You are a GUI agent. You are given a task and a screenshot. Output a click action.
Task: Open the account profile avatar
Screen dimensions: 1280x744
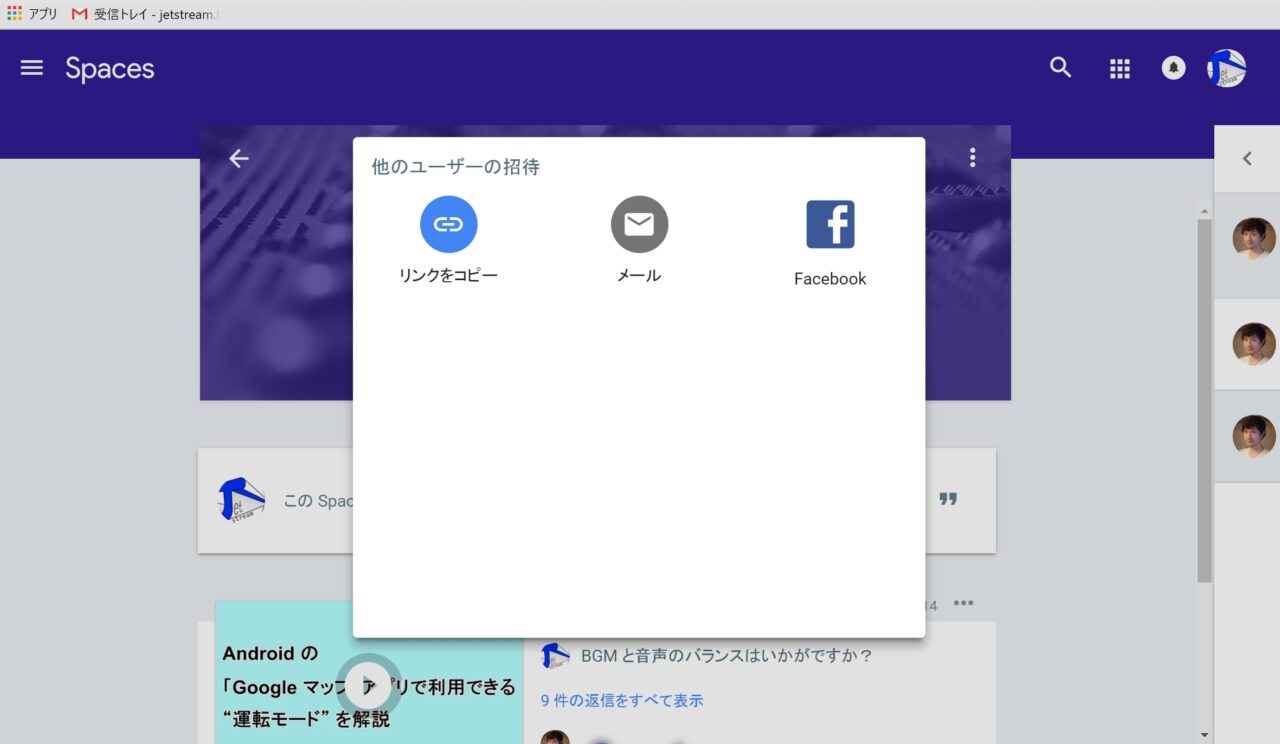tap(1226, 68)
